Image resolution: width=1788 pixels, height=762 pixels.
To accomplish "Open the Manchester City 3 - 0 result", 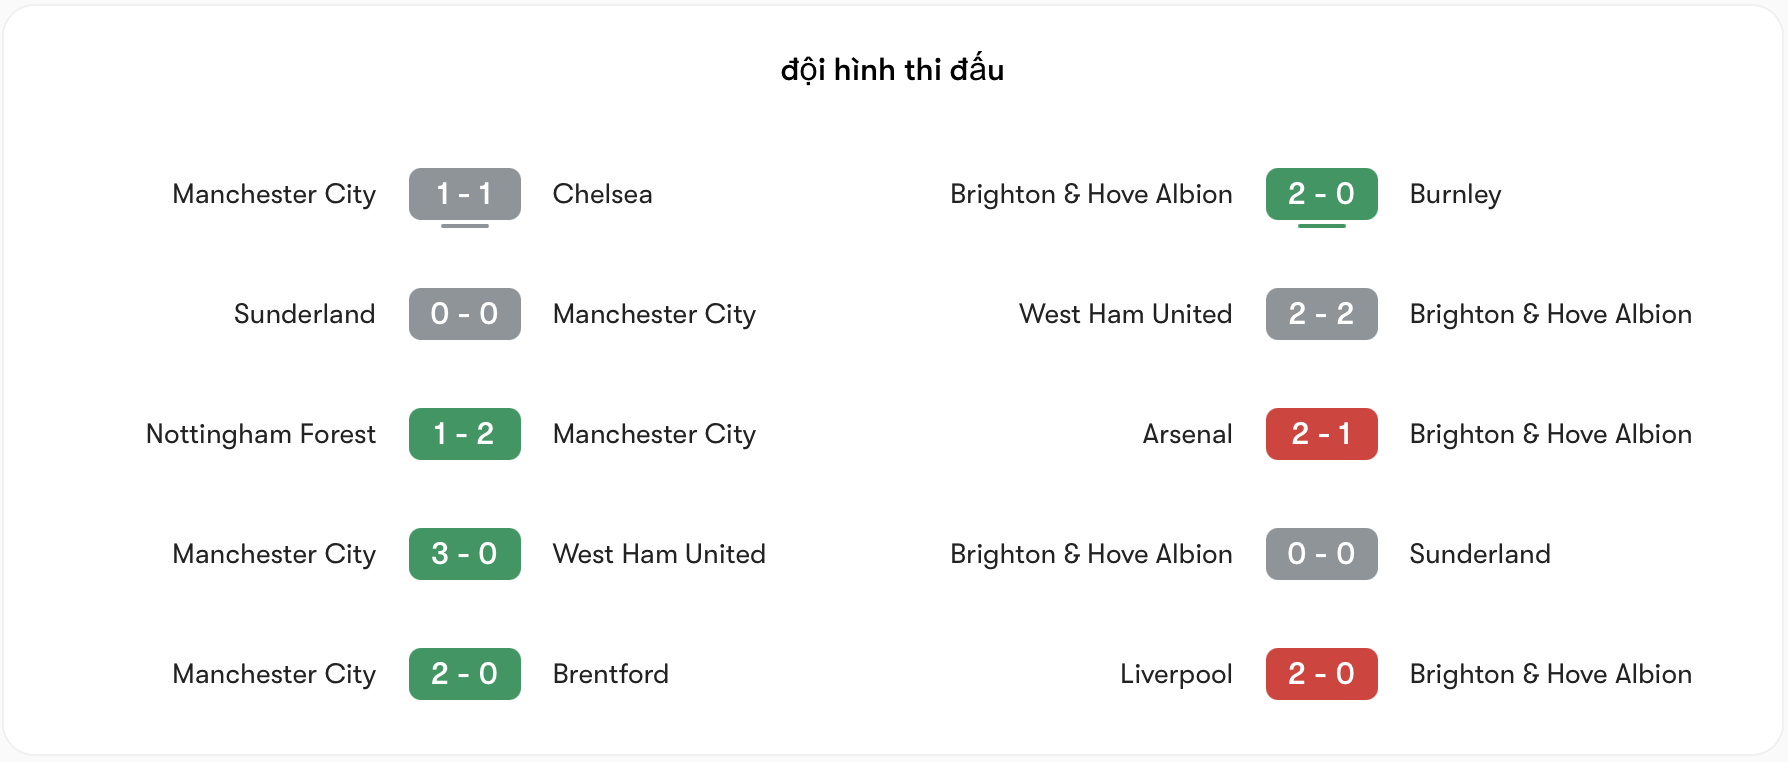I will pos(464,554).
